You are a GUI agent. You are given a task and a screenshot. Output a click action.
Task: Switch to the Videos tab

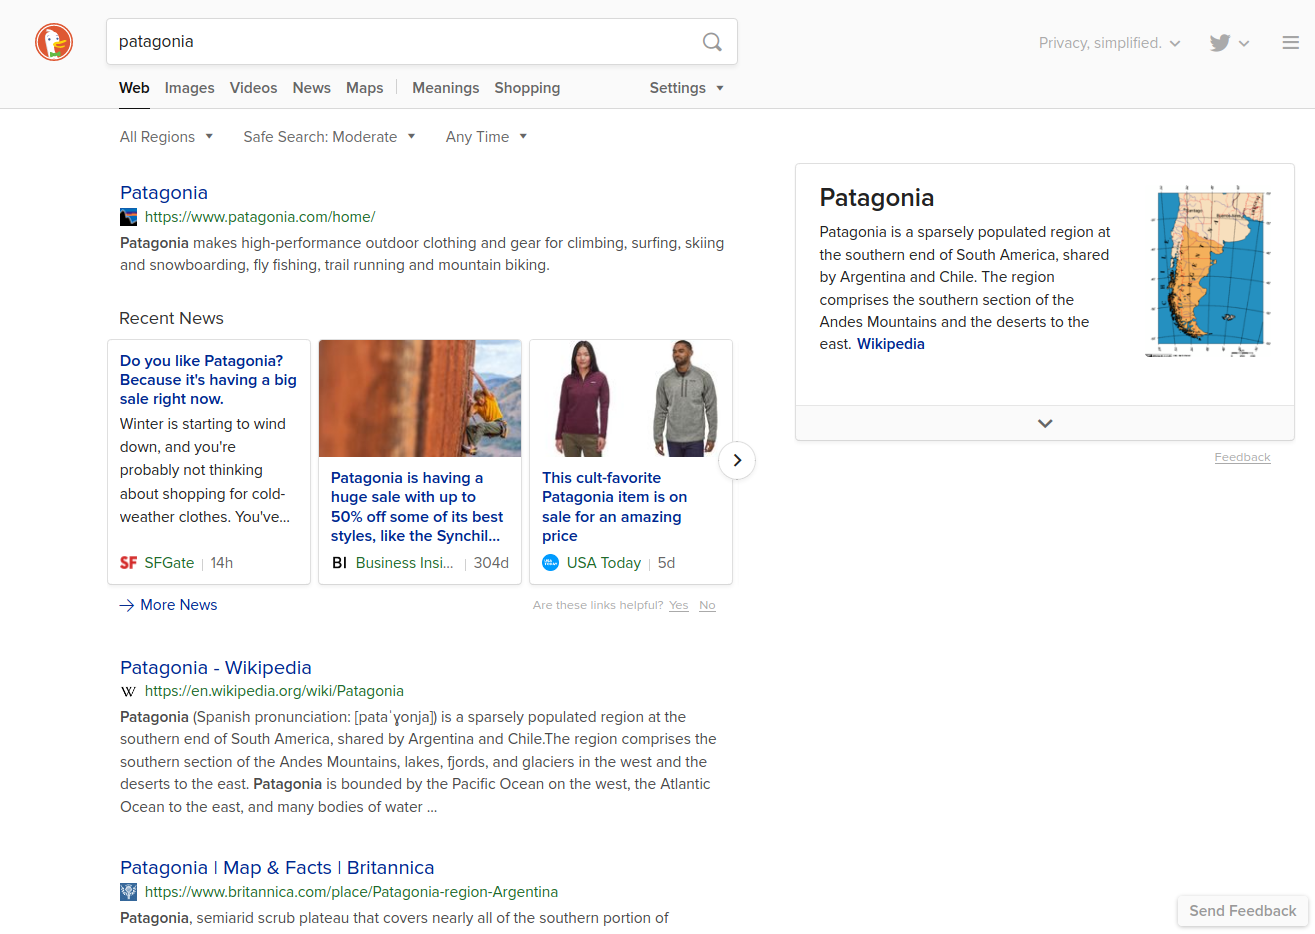click(253, 88)
